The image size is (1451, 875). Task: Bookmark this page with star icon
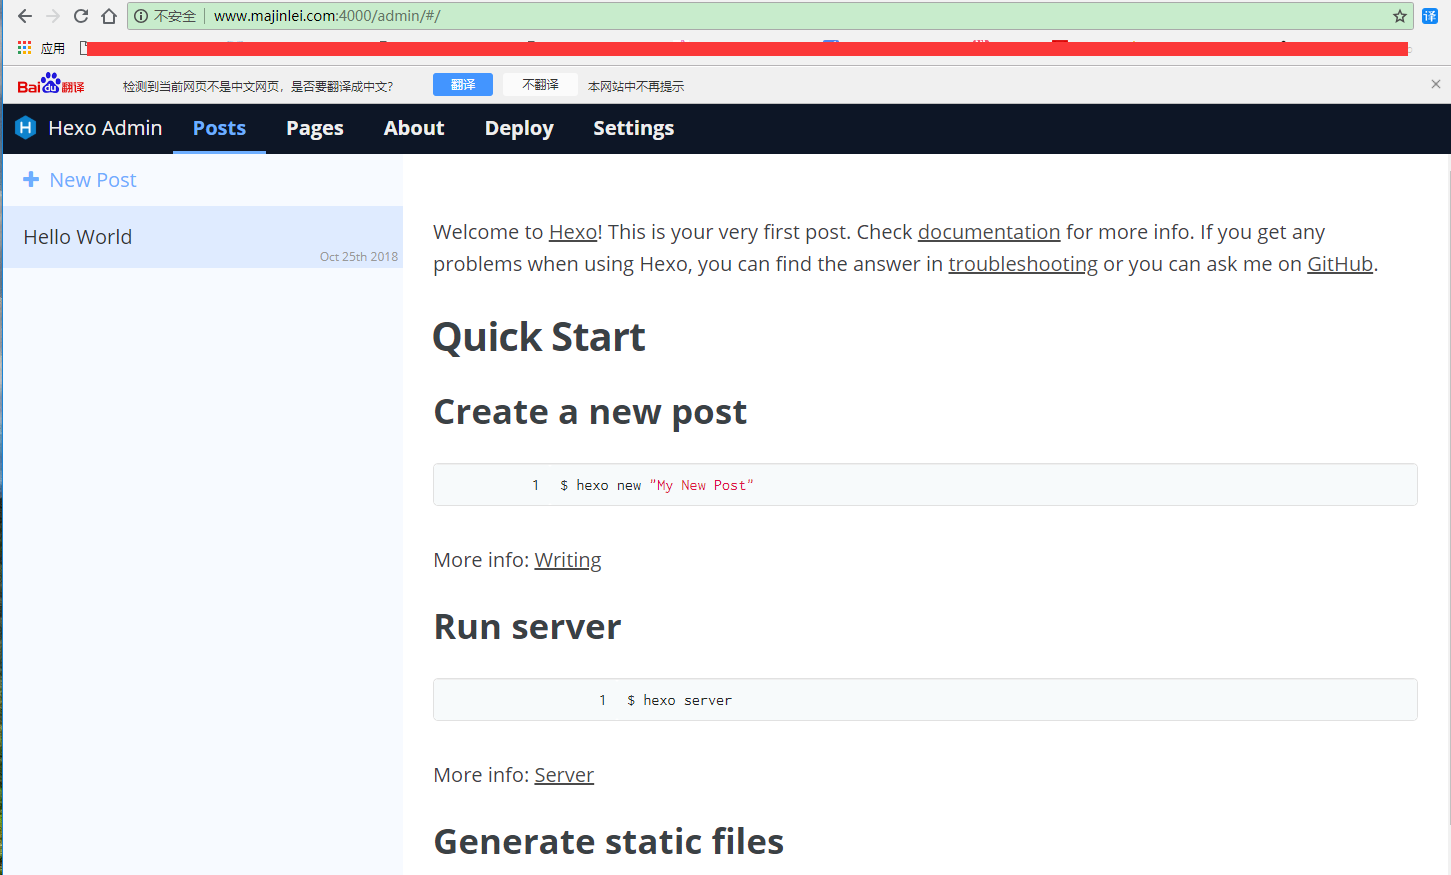click(1400, 16)
